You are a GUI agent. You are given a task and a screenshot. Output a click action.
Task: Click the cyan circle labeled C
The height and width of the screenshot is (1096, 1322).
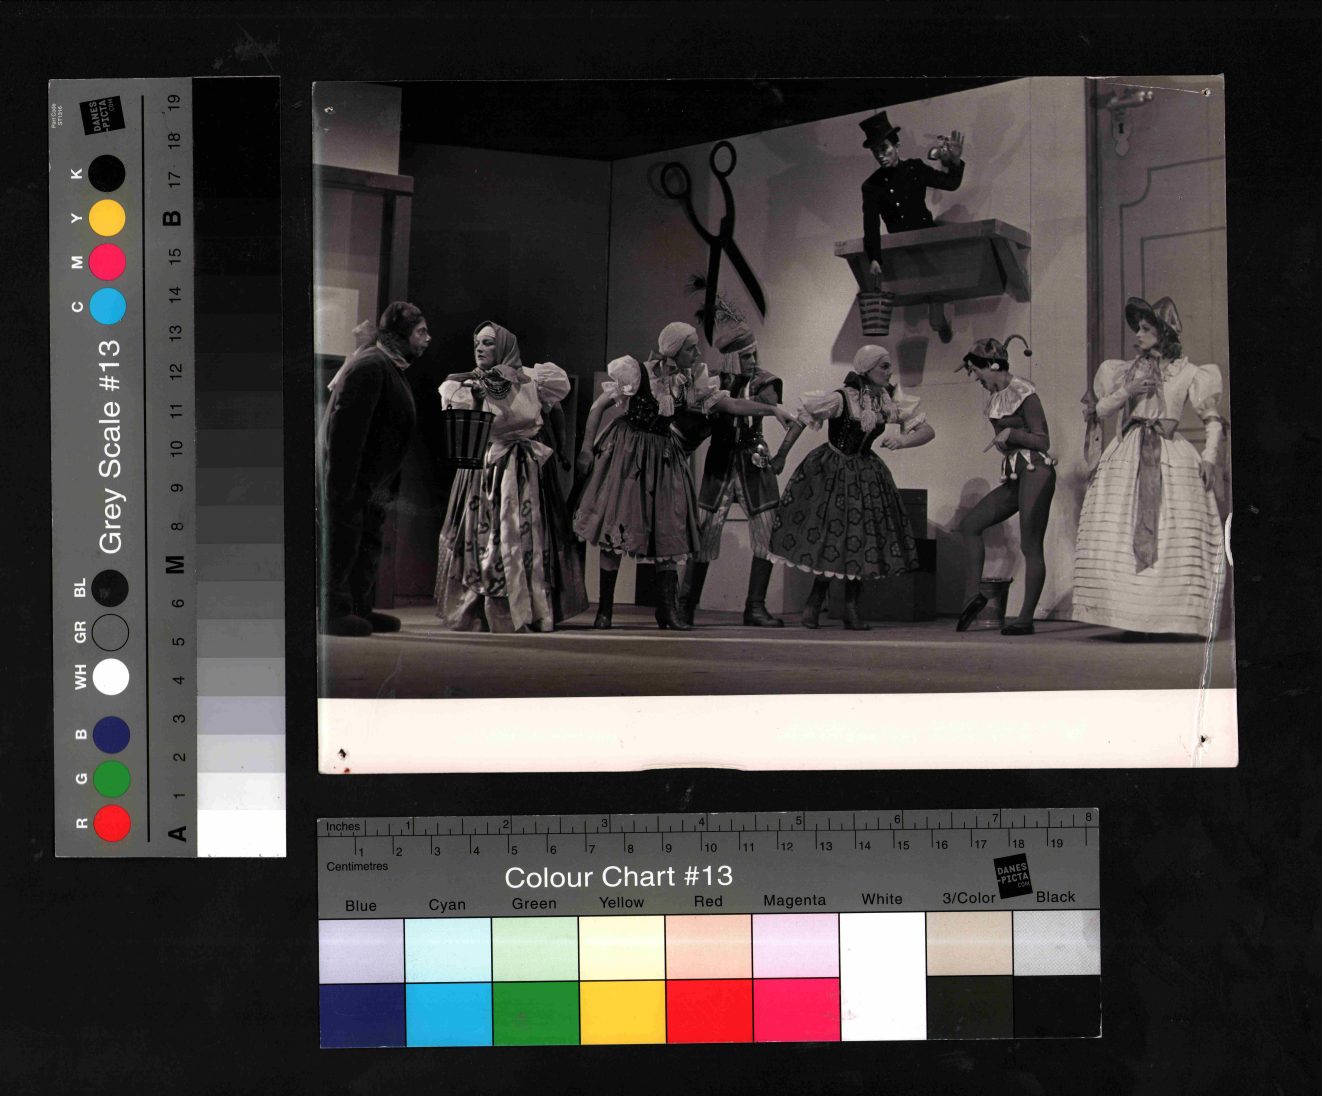point(107,306)
